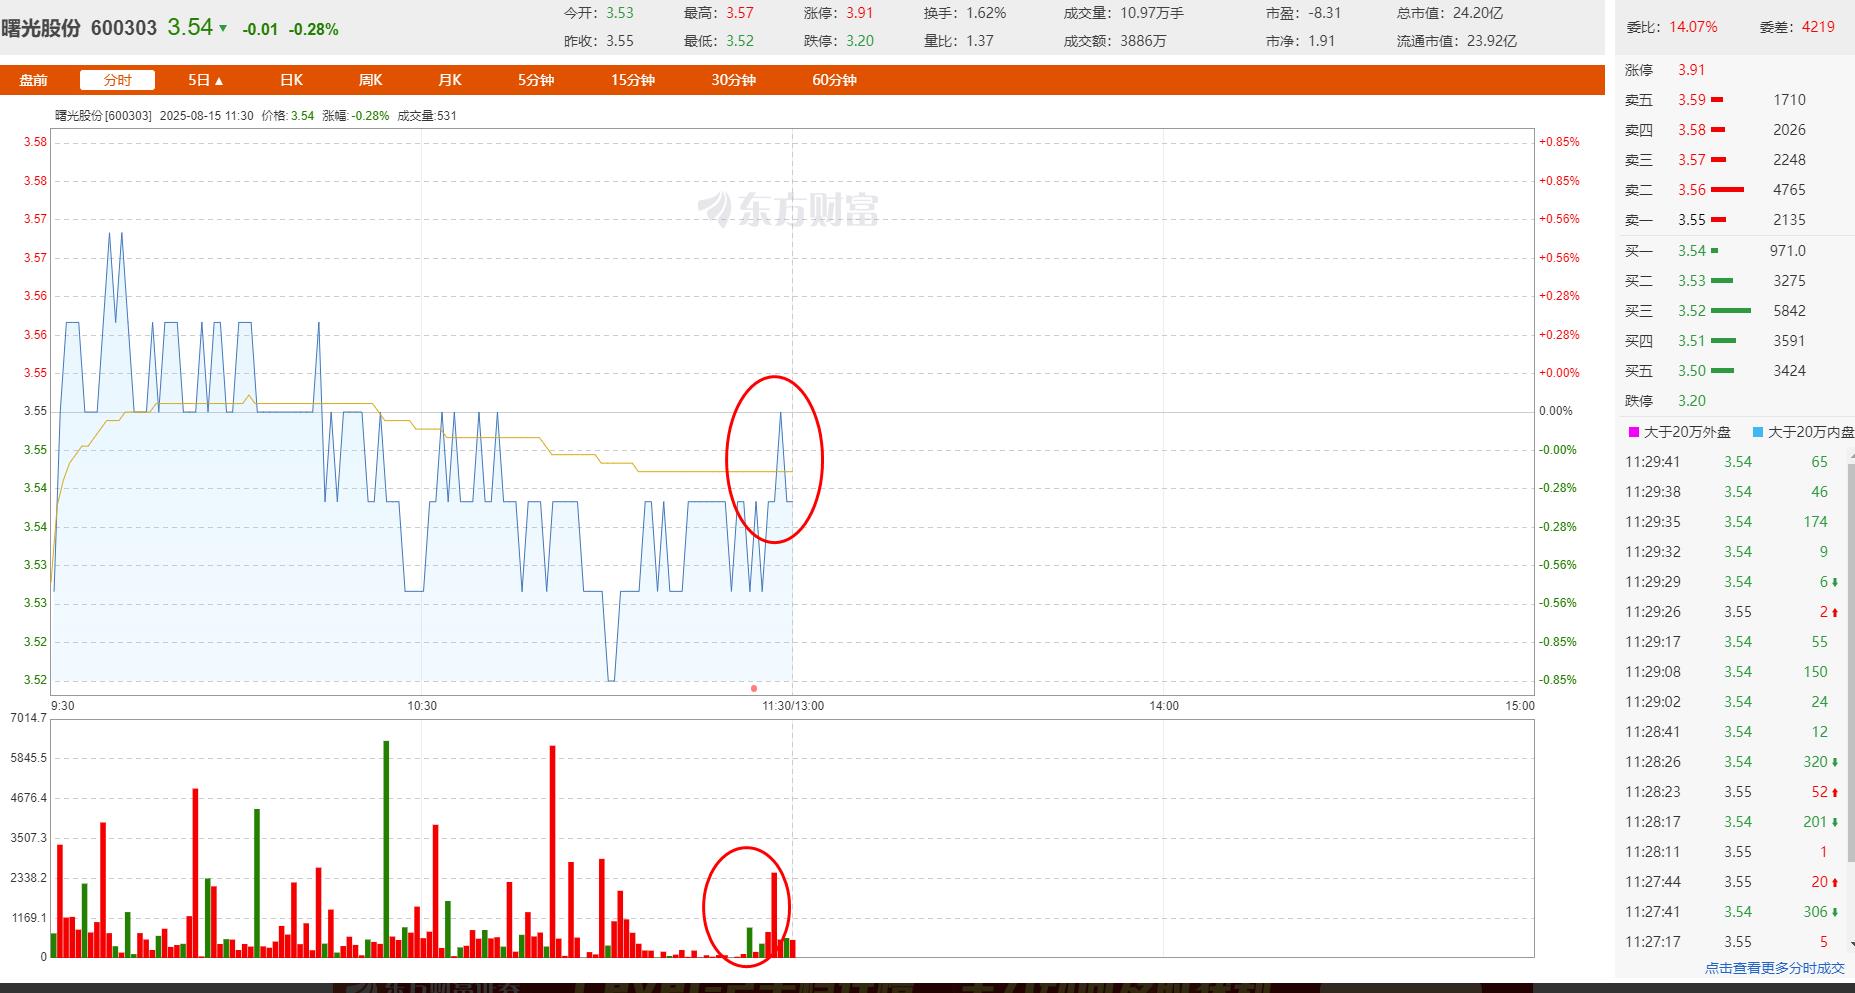Click the 买三 volume 5842
Screen dimensions: 1855x993
pyautogui.click(x=1789, y=311)
